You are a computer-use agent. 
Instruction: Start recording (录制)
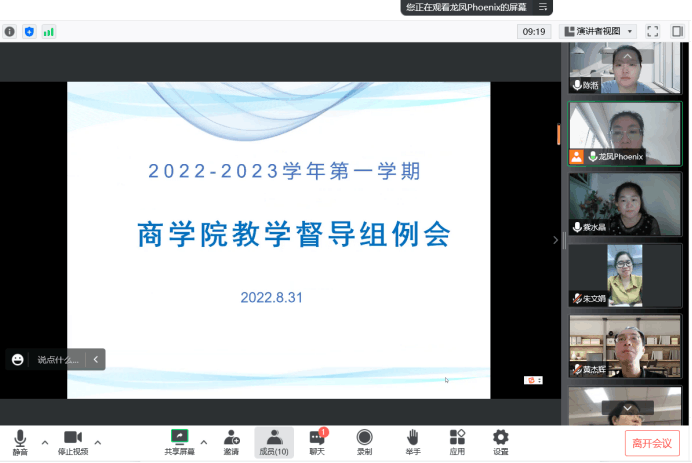click(x=364, y=442)
